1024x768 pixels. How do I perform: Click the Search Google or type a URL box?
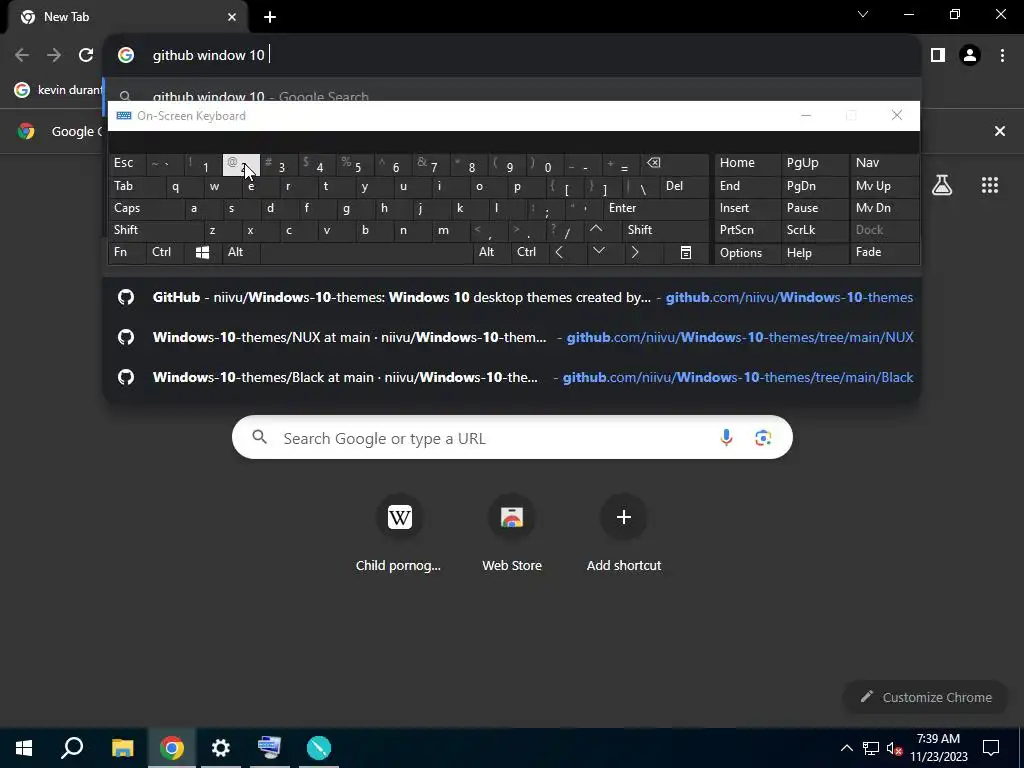512,438
